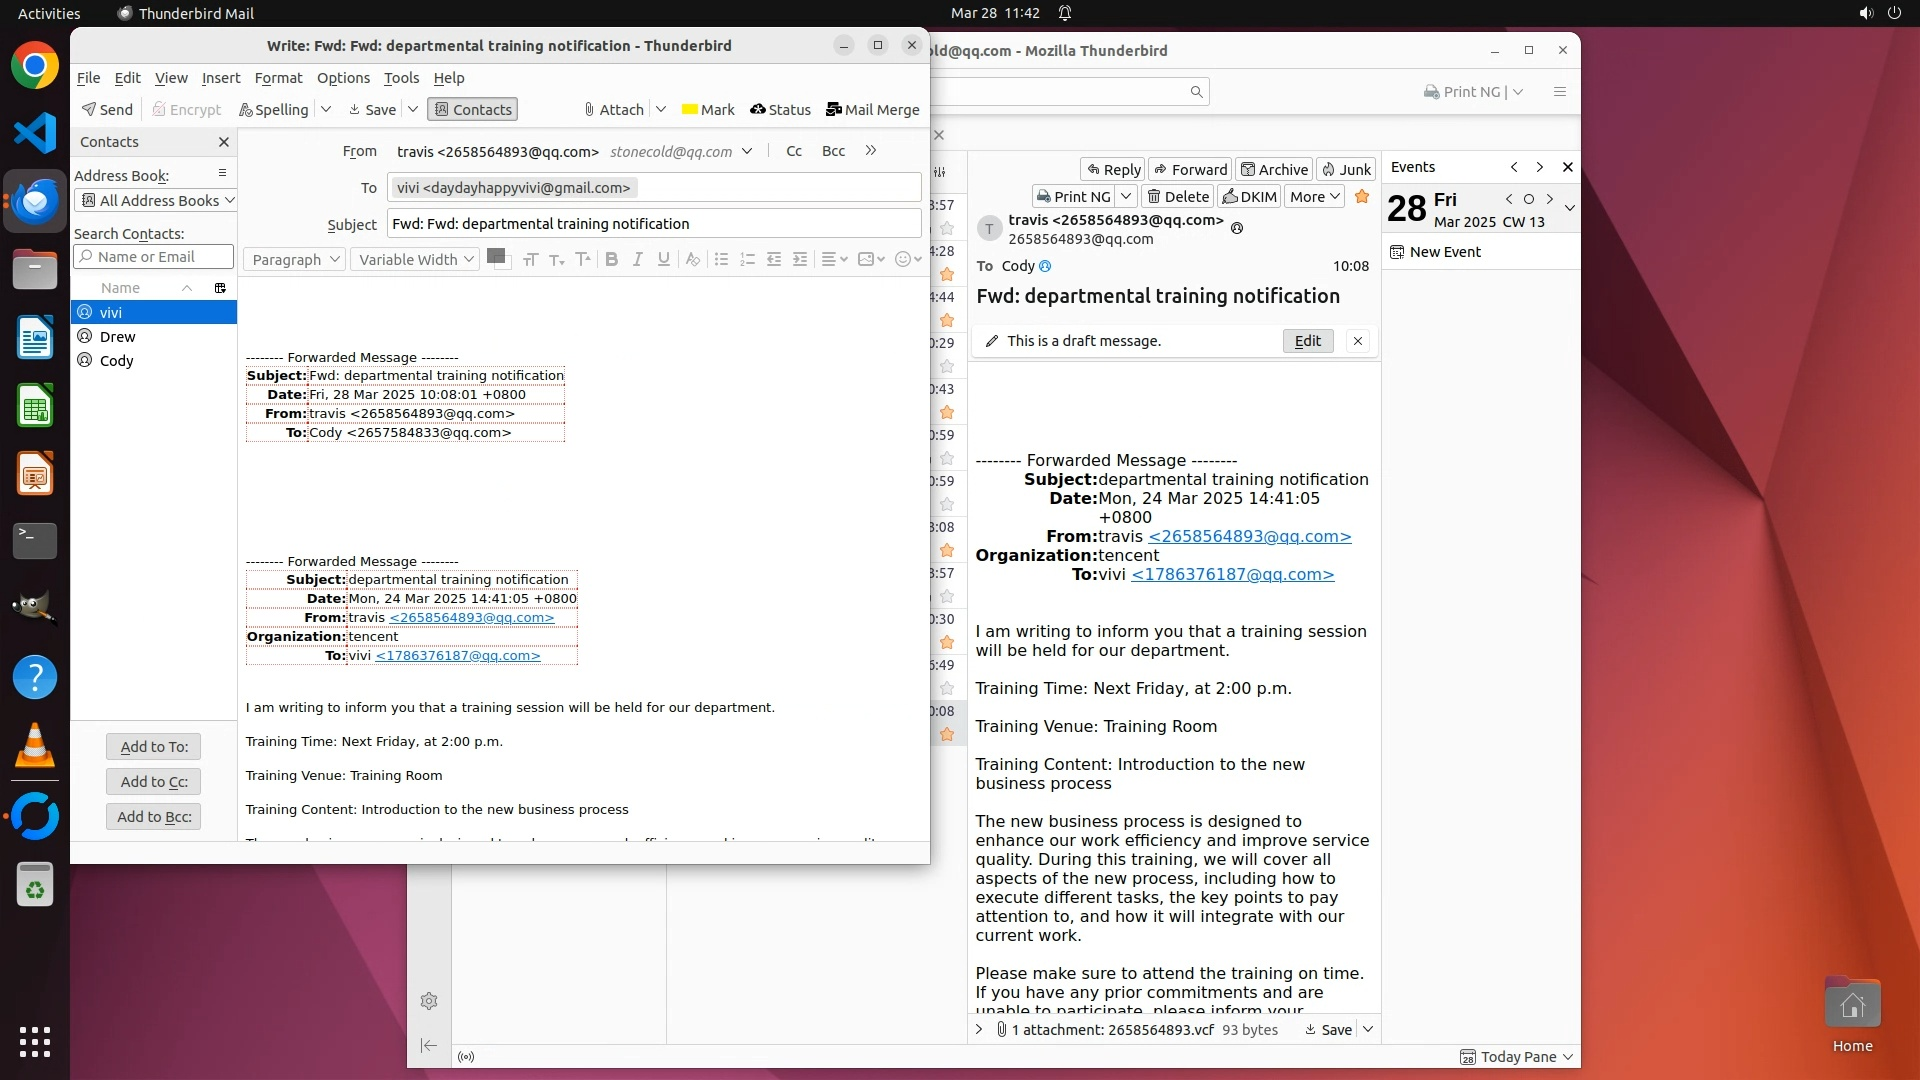1920x1080 pixels.
Task: Increase paragraph indent
Action: 800,259
